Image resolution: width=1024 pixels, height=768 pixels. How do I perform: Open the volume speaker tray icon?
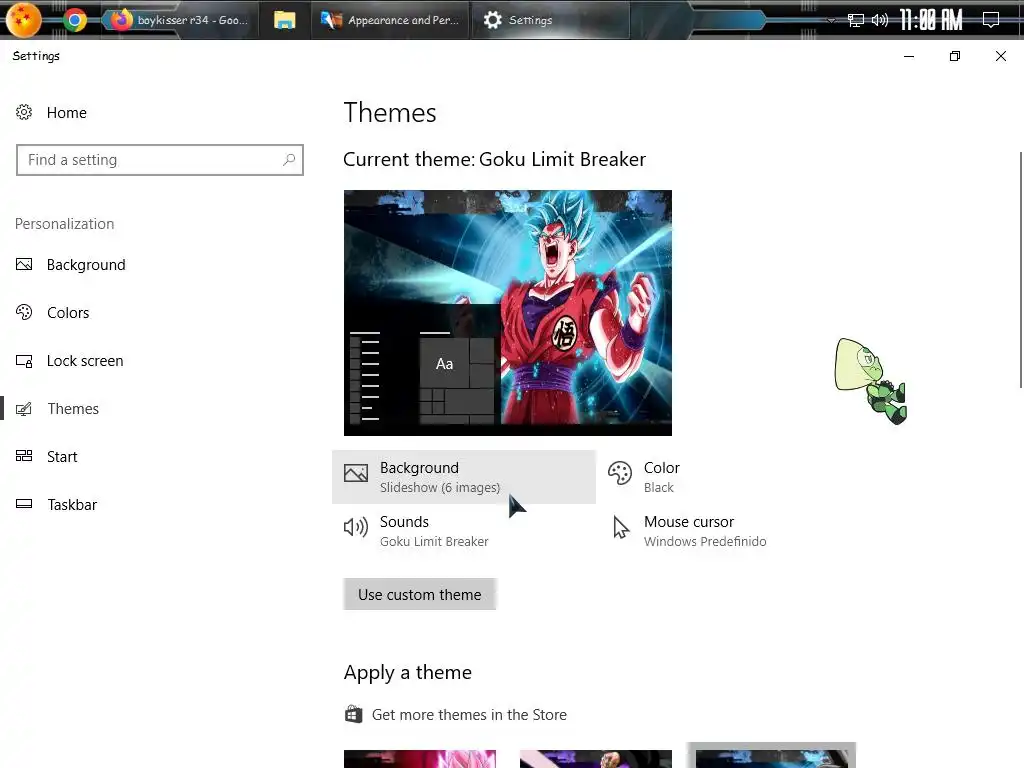pyautogui.click(x=880, y=20)
